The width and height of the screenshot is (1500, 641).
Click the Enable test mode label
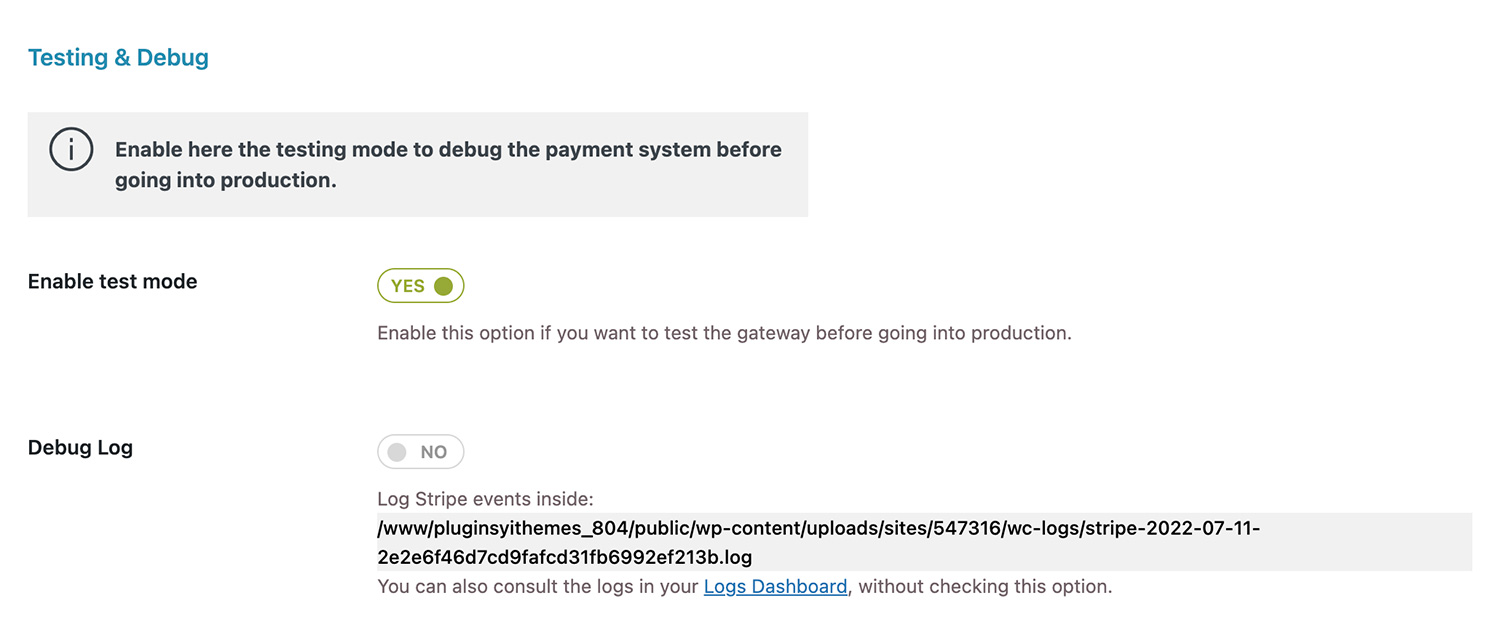click(x=112, y=282)
